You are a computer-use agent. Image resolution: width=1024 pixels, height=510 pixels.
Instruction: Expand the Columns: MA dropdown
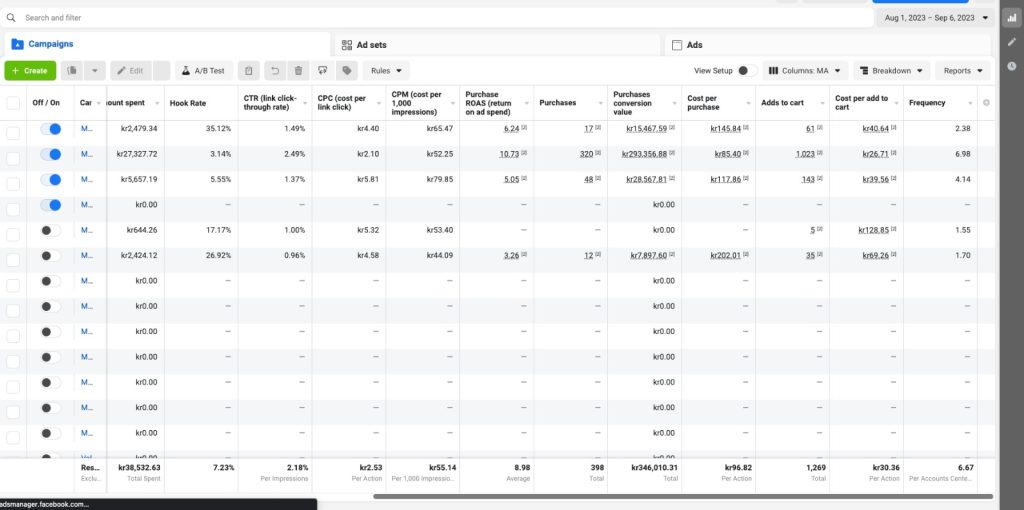click(806, 71)
